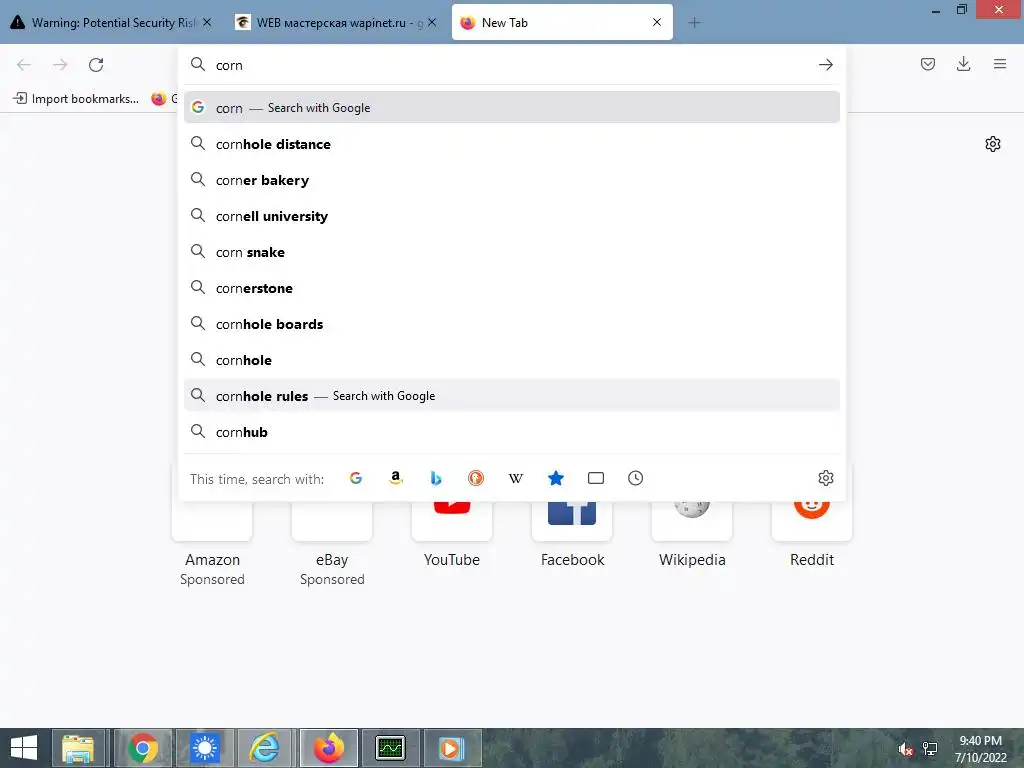The height and width of the screenshot is (768, 1024).
Task: Switch to WEB мастерская wapinet.ru tab
Action: pos(336,22)
